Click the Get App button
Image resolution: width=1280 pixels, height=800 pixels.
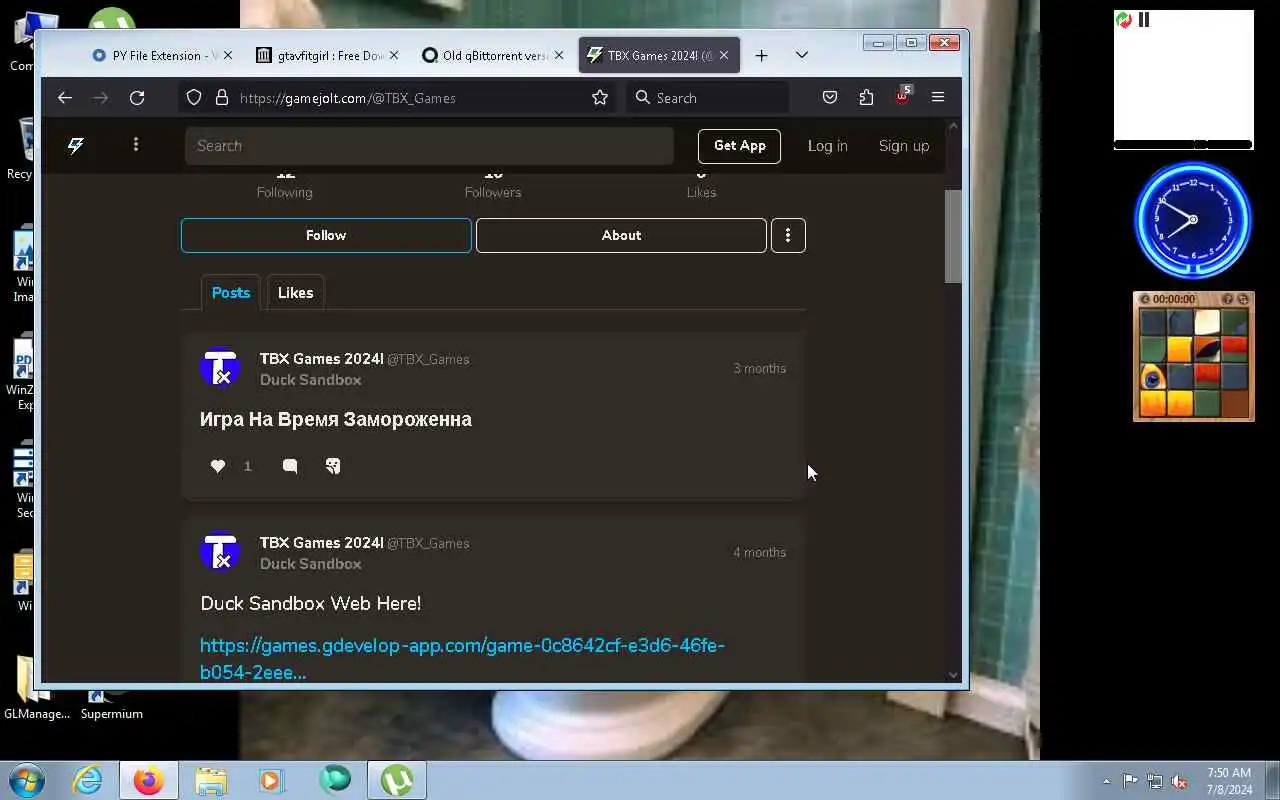click(740, 146)
